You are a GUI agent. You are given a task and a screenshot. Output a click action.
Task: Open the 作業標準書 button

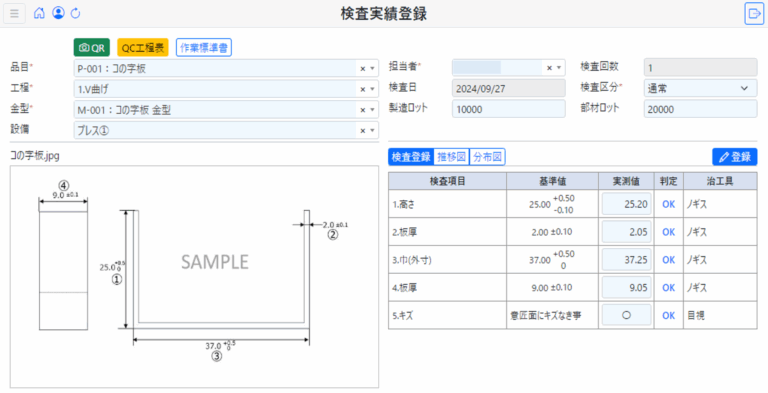(204, 48)
